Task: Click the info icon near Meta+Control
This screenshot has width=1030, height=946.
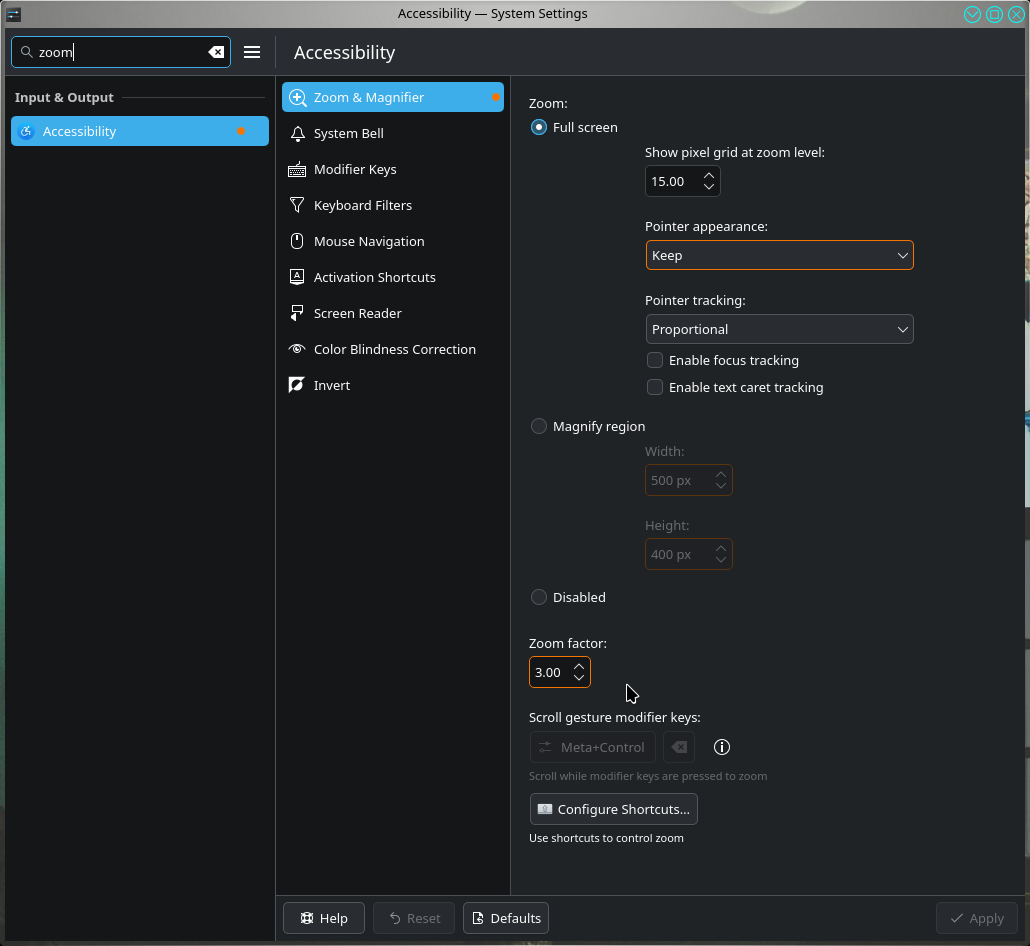Action: (x=722, y=747)
